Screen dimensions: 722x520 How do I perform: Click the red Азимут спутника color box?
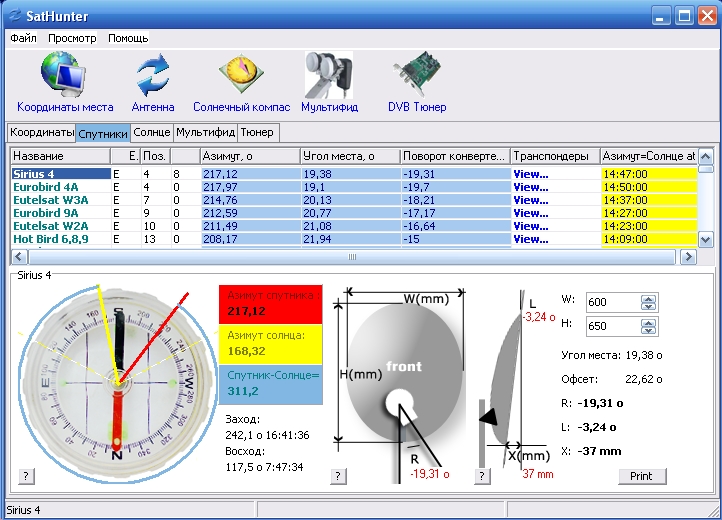270,304
